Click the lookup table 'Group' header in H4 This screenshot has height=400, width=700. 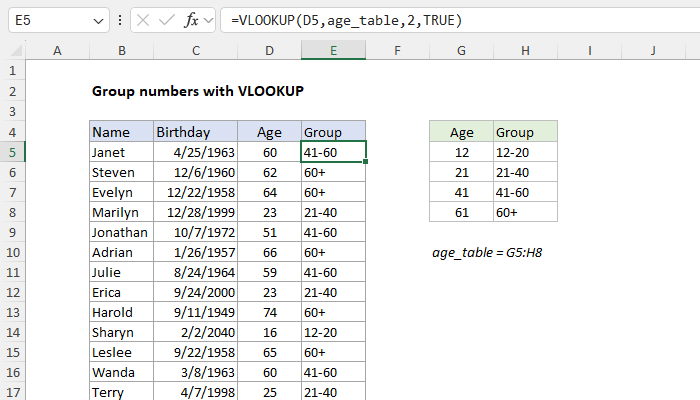click(525, 132)
